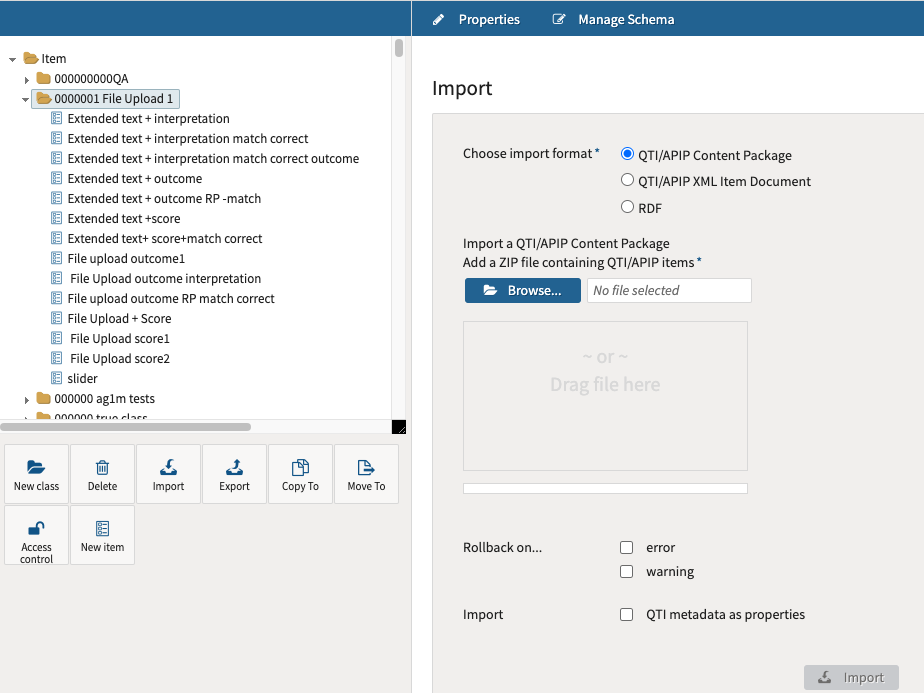Click the Export icon

tap(234, 466)
